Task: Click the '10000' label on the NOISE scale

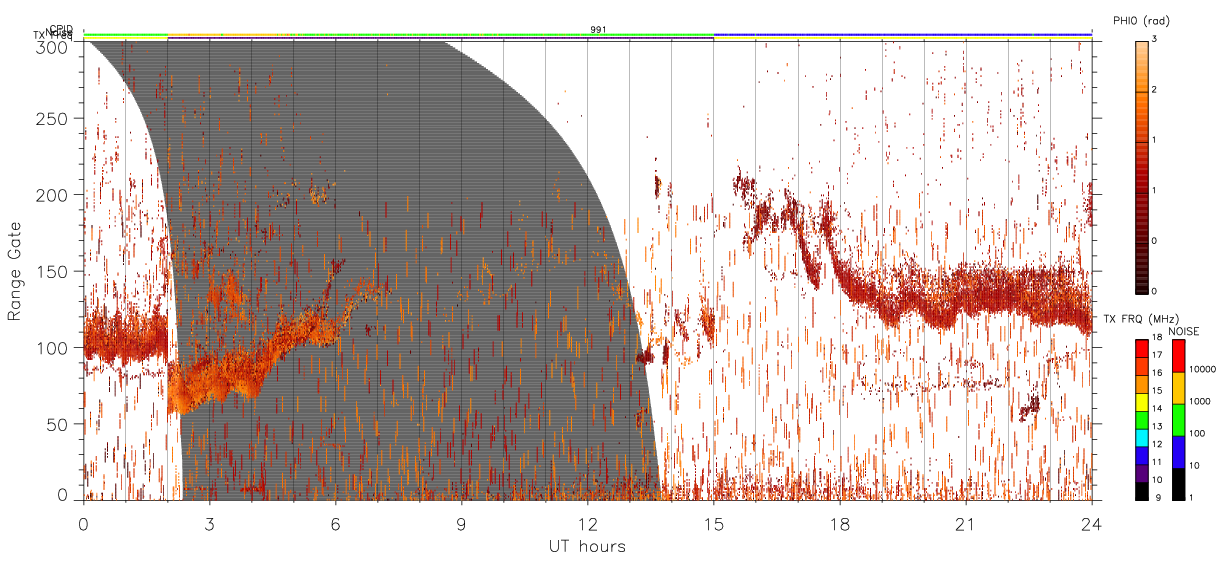Action: click(1202, 369)
